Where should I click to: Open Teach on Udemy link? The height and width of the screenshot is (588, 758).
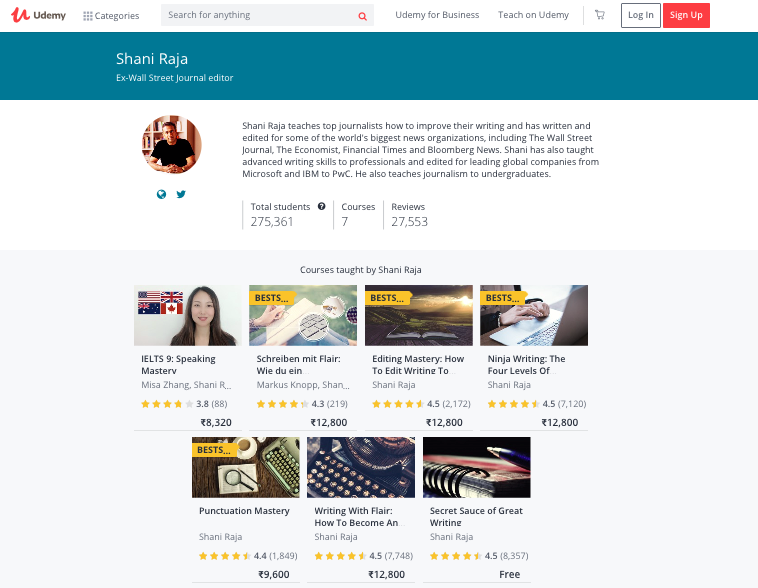[533, 15]
